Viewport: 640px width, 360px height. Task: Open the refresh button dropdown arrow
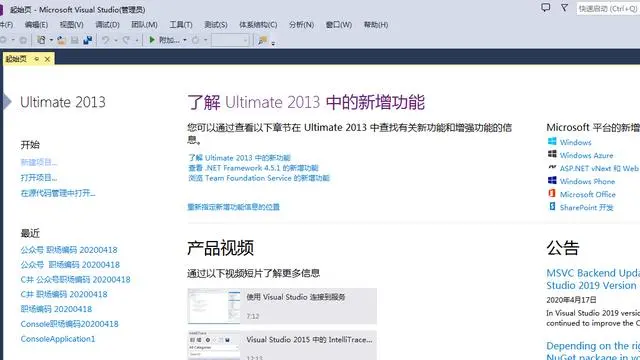205,40
